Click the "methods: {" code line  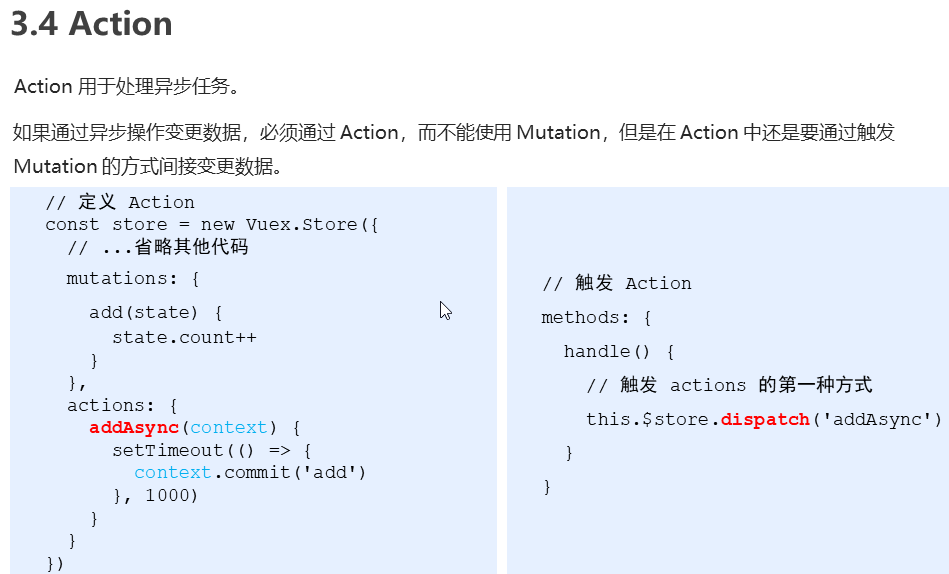point(596,318)
